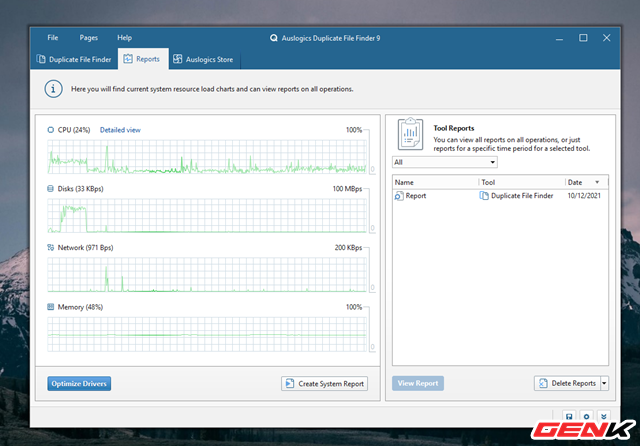Click the Delete Reports button
This screenshot has width=640, height=446.
coord(567,383)
